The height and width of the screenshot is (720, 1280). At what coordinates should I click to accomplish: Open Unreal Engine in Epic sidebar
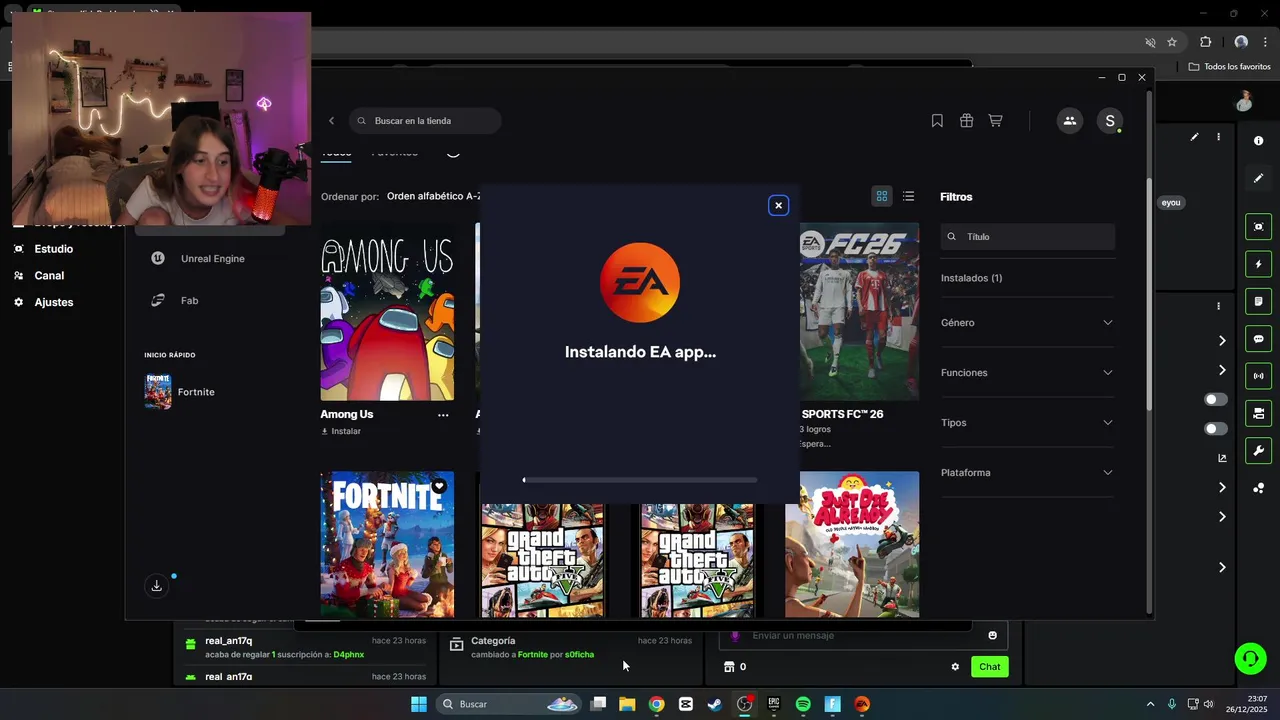[x=211, y=258]
